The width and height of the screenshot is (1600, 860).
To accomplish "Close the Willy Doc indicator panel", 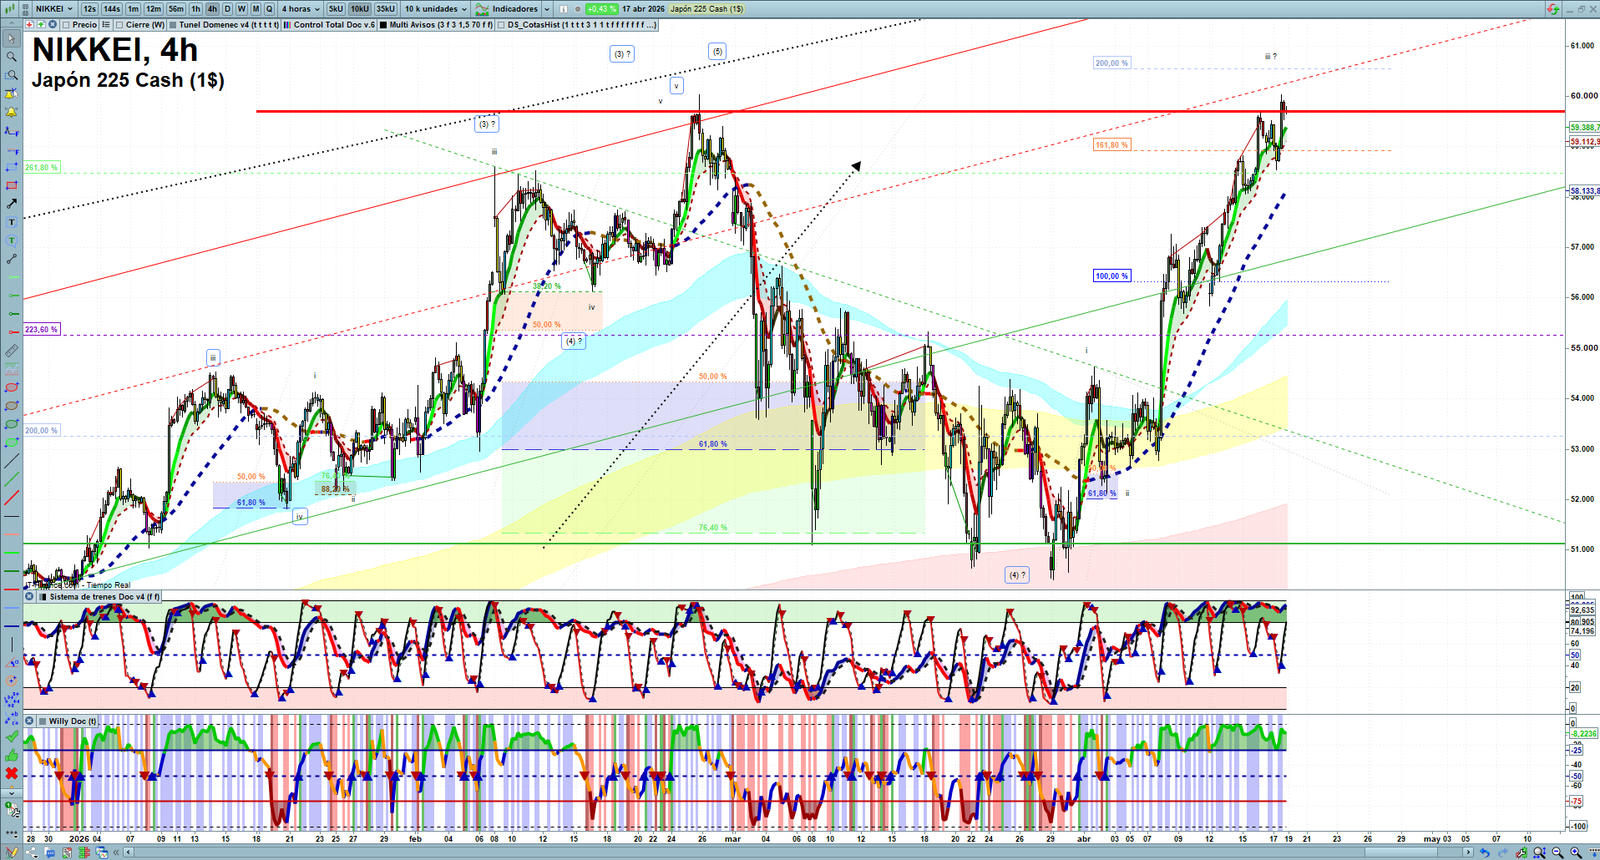I will coord(30,720).
